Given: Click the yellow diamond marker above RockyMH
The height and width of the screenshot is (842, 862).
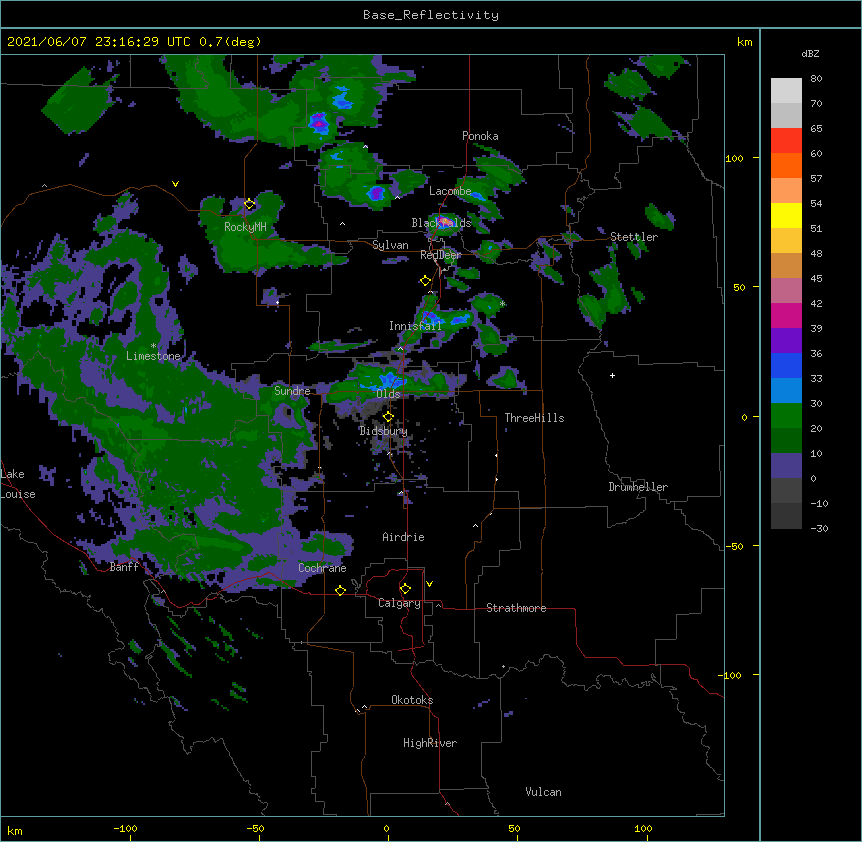Looking at the screenshot, I should coord(250,204).
